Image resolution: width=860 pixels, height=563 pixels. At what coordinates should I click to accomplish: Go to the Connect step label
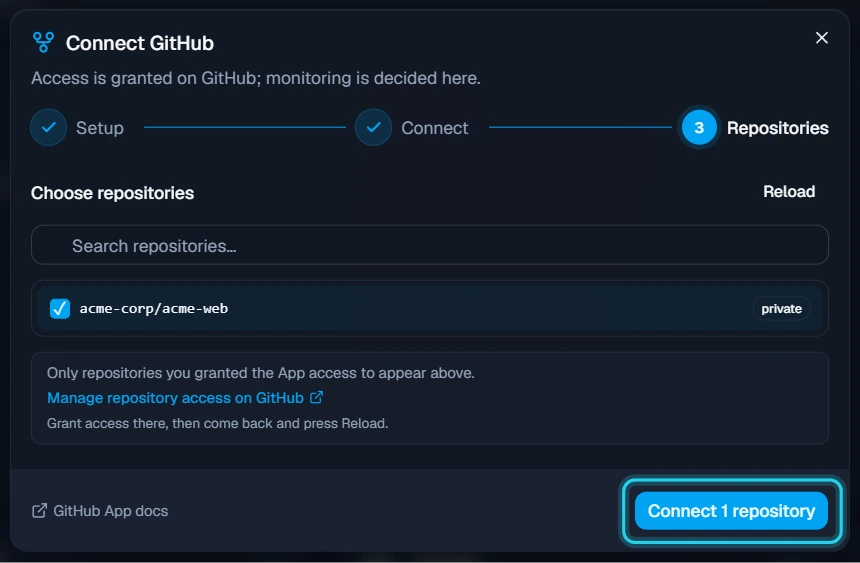(x=435, y=128)
